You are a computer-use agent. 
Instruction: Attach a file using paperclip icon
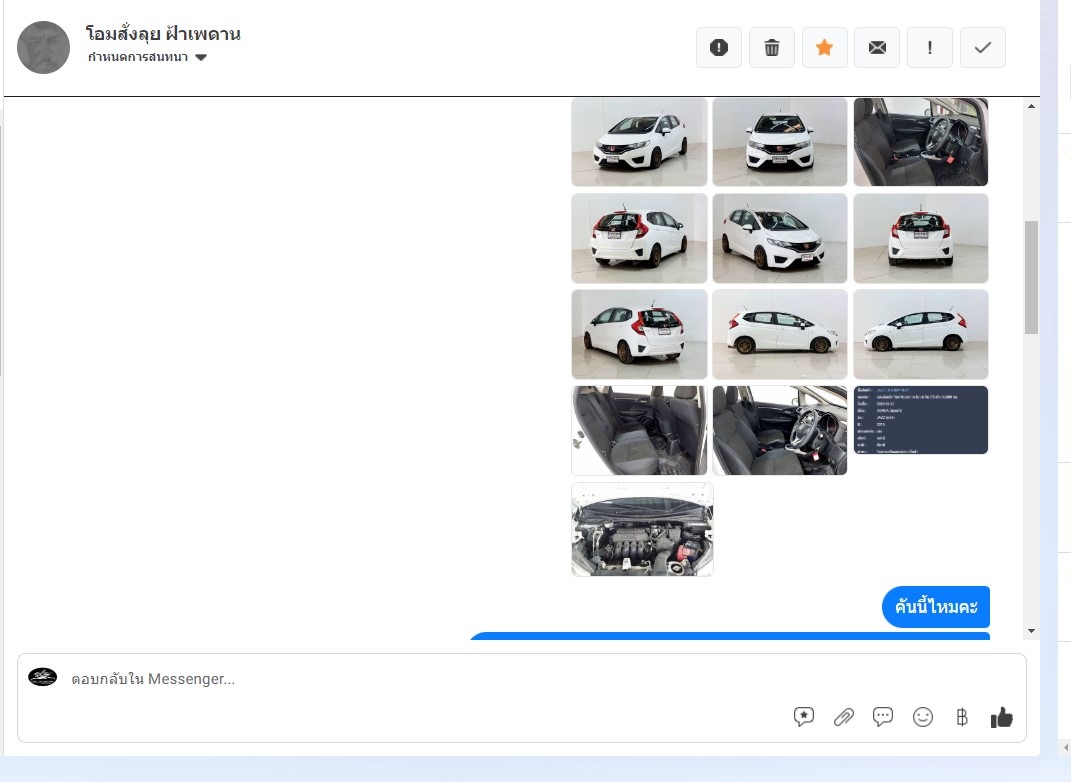click(844, 717)
